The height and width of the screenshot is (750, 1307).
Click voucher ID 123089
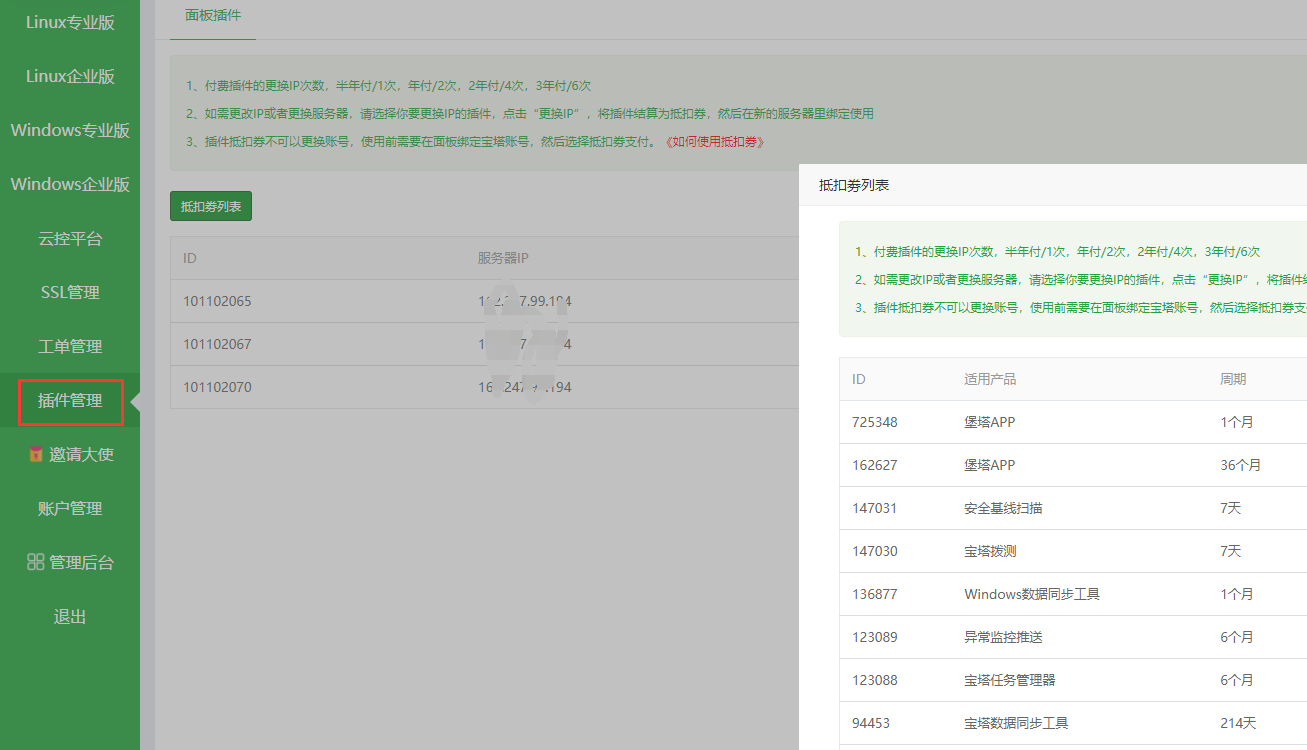875,637
